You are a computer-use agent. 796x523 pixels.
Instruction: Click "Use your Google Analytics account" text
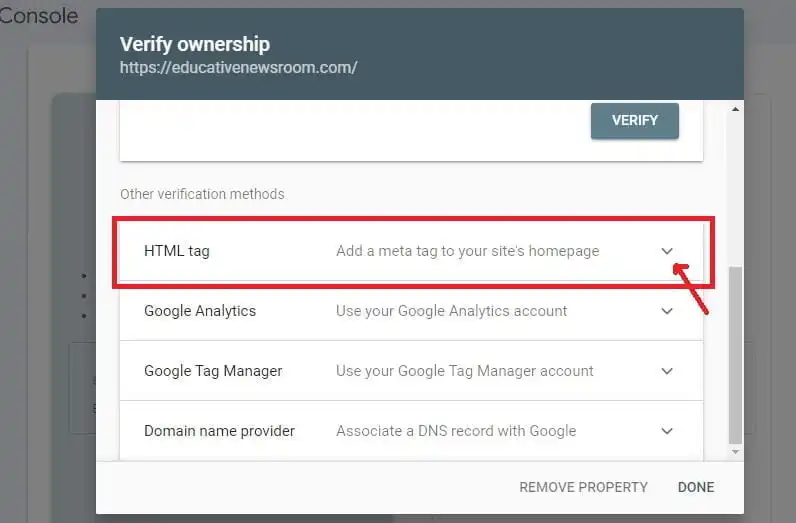451,311
